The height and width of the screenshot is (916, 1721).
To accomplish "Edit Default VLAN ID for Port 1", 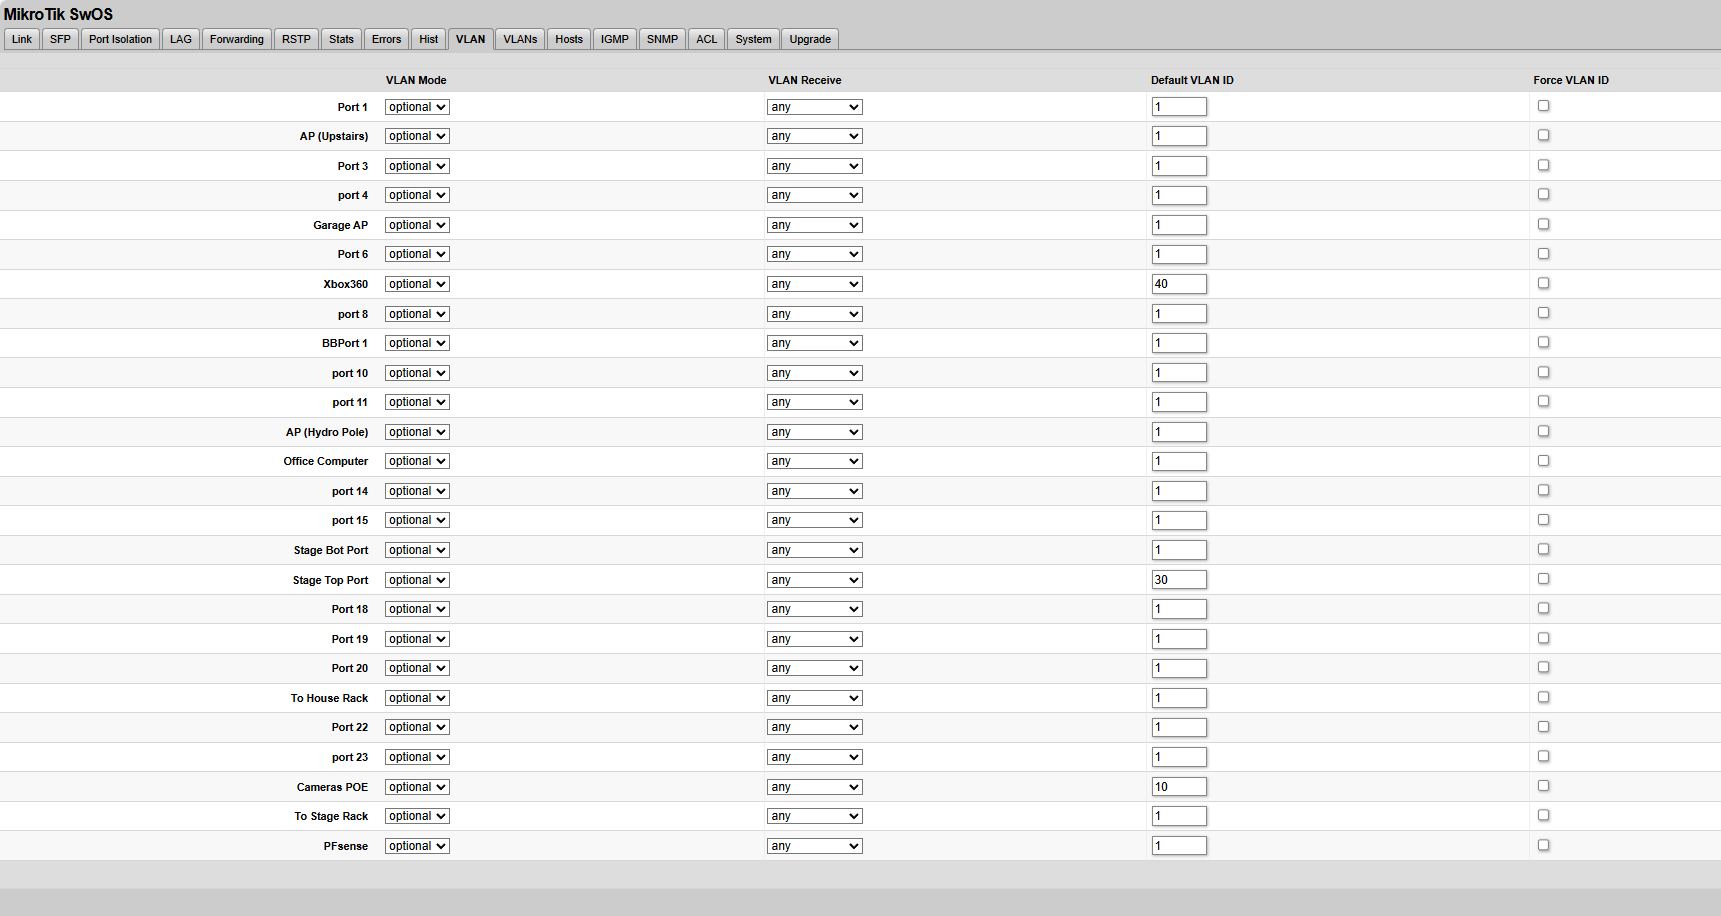I will click(x=1179, y=107).
